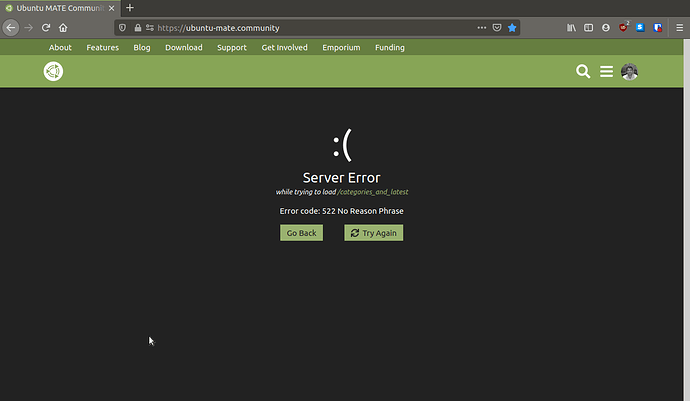Open the Features menu item
The image size is (690, 401).
103,48
